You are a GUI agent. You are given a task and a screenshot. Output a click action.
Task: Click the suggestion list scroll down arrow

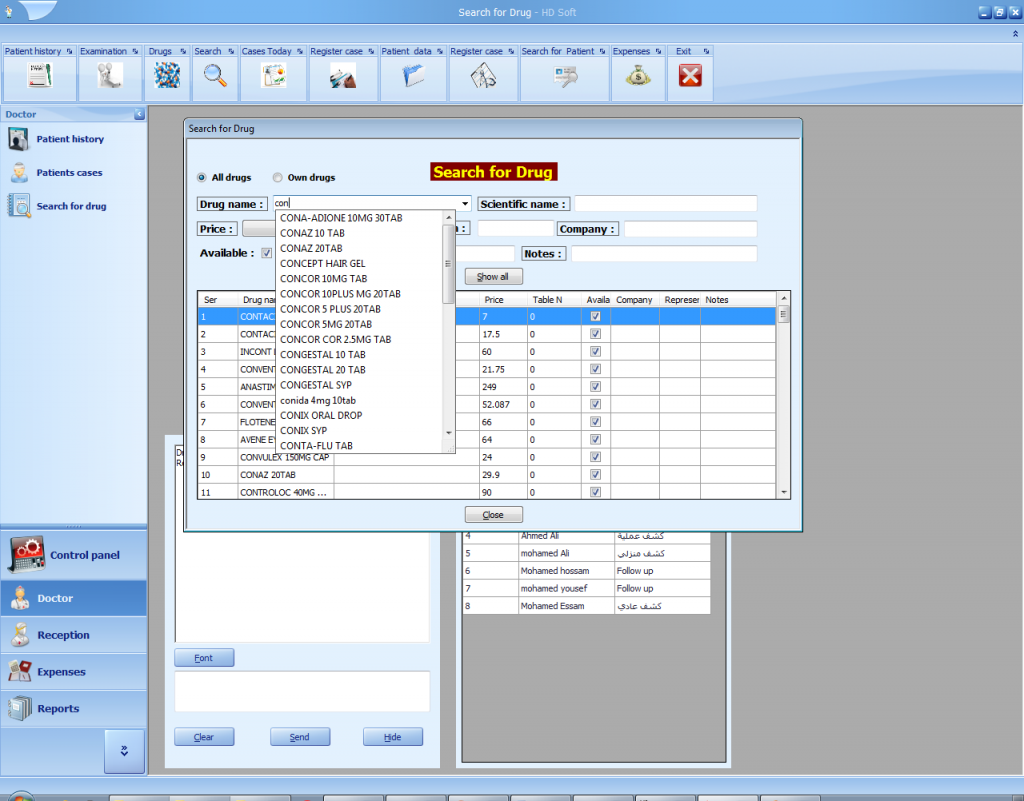449,433
